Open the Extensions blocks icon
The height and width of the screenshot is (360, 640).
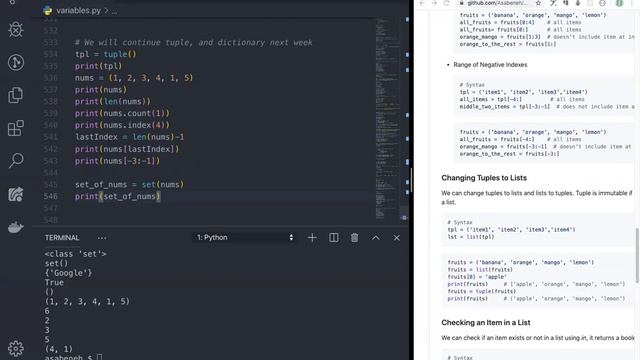(x=16, y=128)
